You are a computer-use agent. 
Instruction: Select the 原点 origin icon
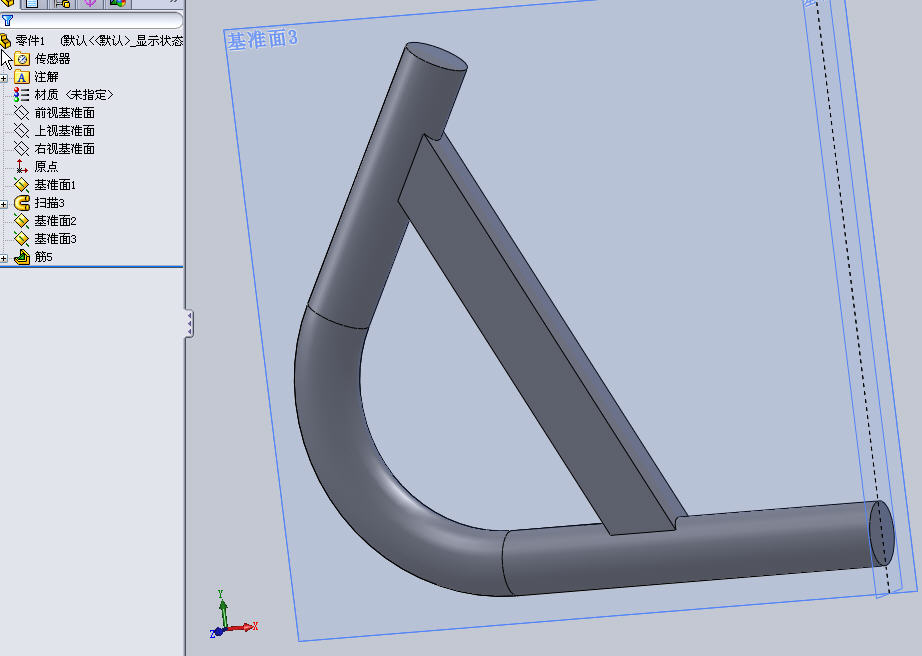pos(22,166)
